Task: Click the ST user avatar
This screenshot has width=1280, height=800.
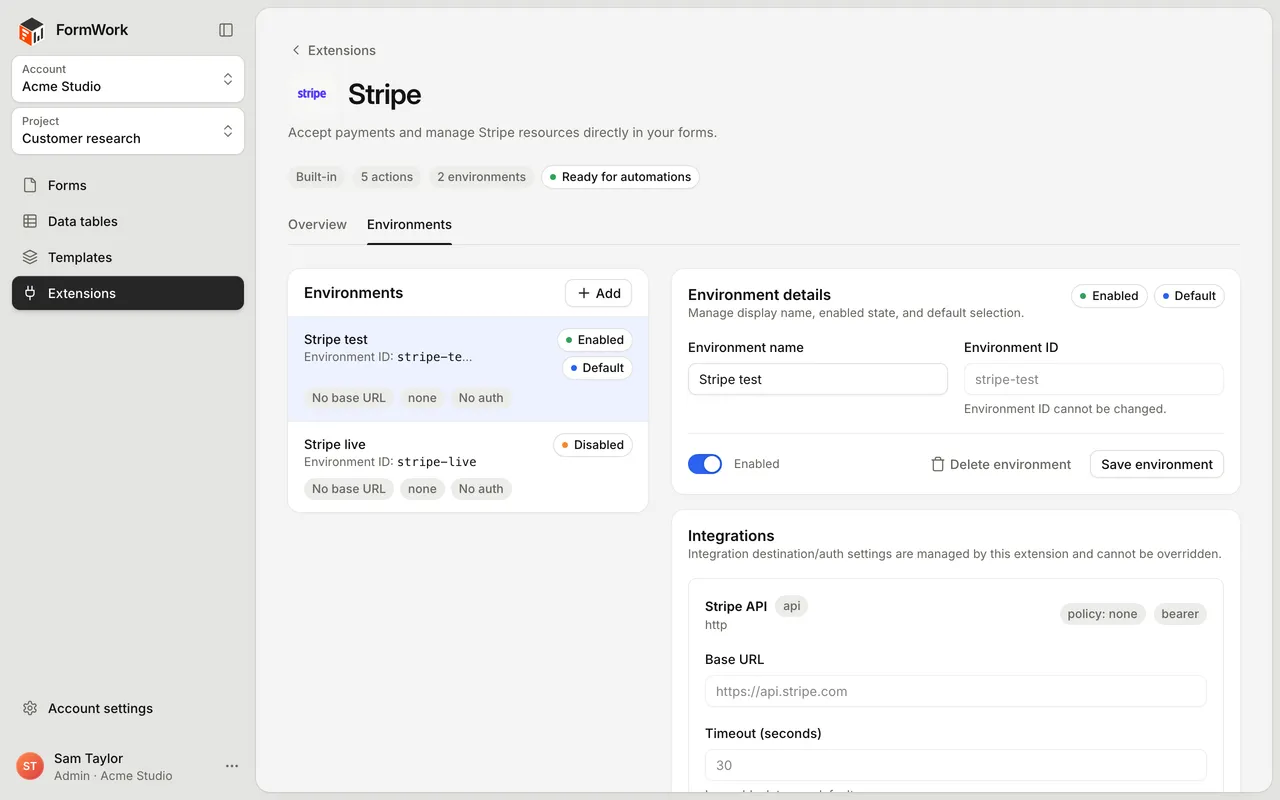Action: pos(30,766)
